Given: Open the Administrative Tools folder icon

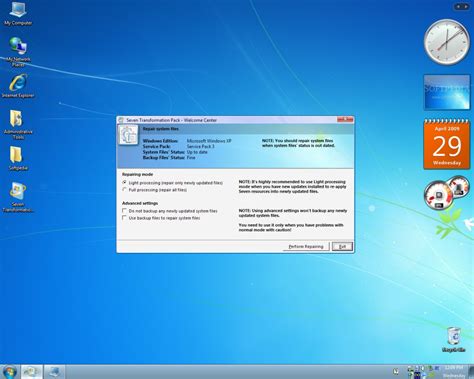Looking at the screenshot, I should (18, 124).
